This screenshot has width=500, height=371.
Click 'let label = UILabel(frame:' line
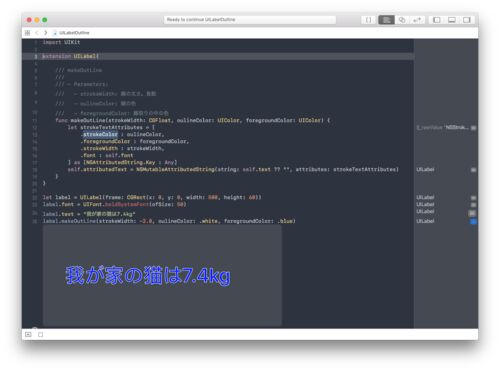(152, 197)
